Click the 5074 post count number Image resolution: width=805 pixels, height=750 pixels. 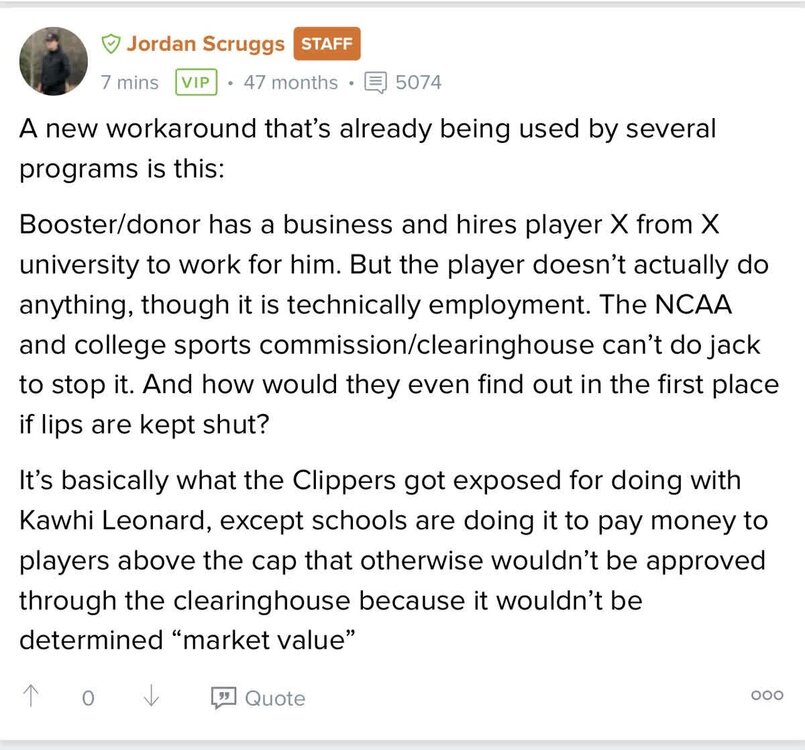click(x=418, y=82)
